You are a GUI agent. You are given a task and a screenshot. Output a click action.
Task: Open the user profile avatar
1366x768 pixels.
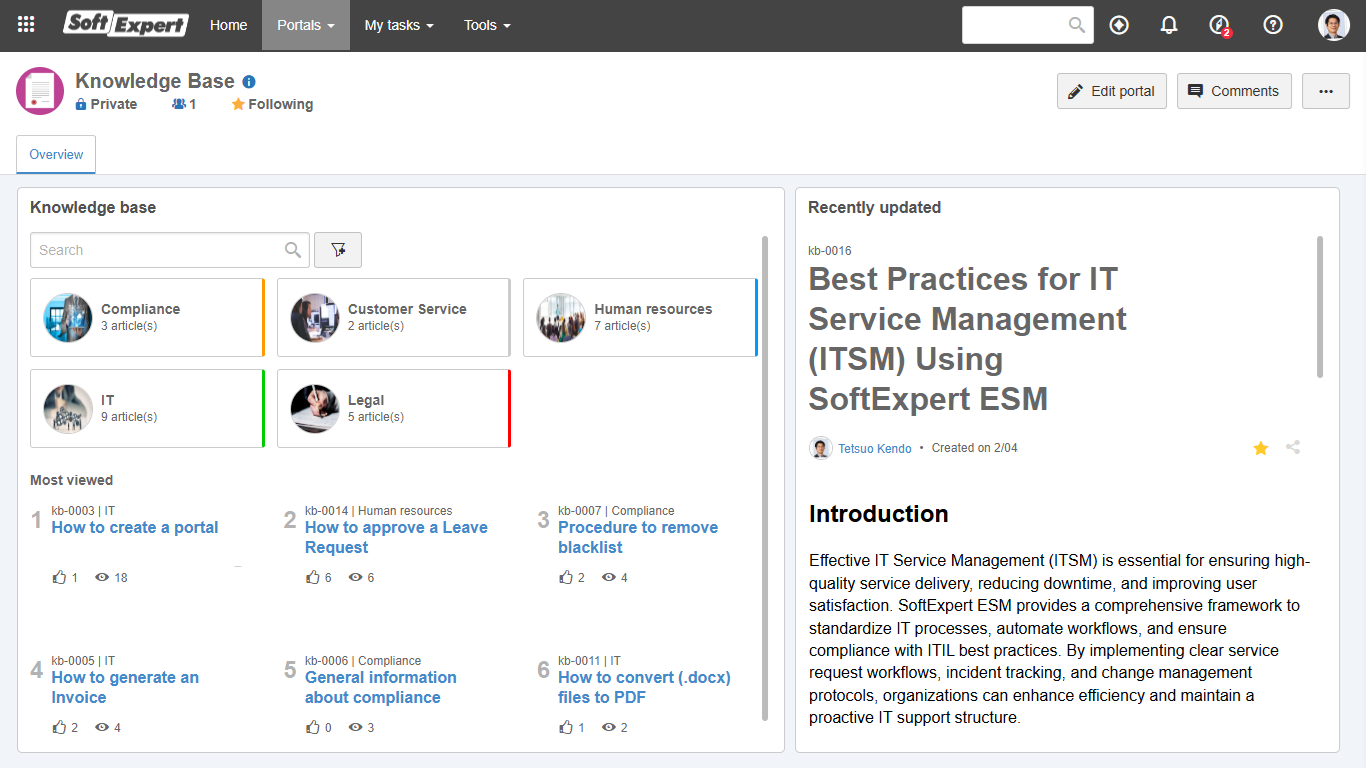1334,25
